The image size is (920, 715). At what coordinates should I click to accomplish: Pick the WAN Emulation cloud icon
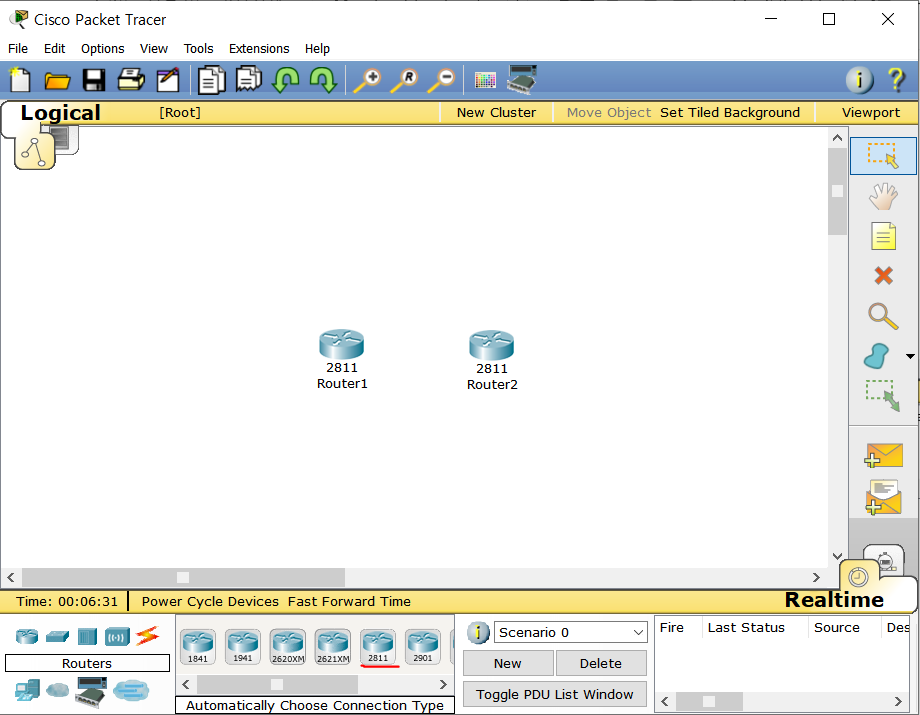click(58, 690)
